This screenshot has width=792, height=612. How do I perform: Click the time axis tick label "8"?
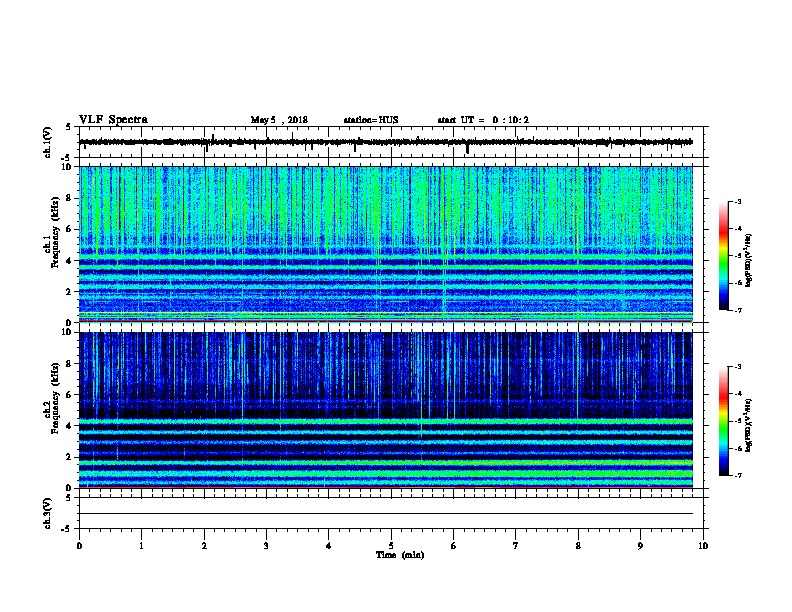578,546
